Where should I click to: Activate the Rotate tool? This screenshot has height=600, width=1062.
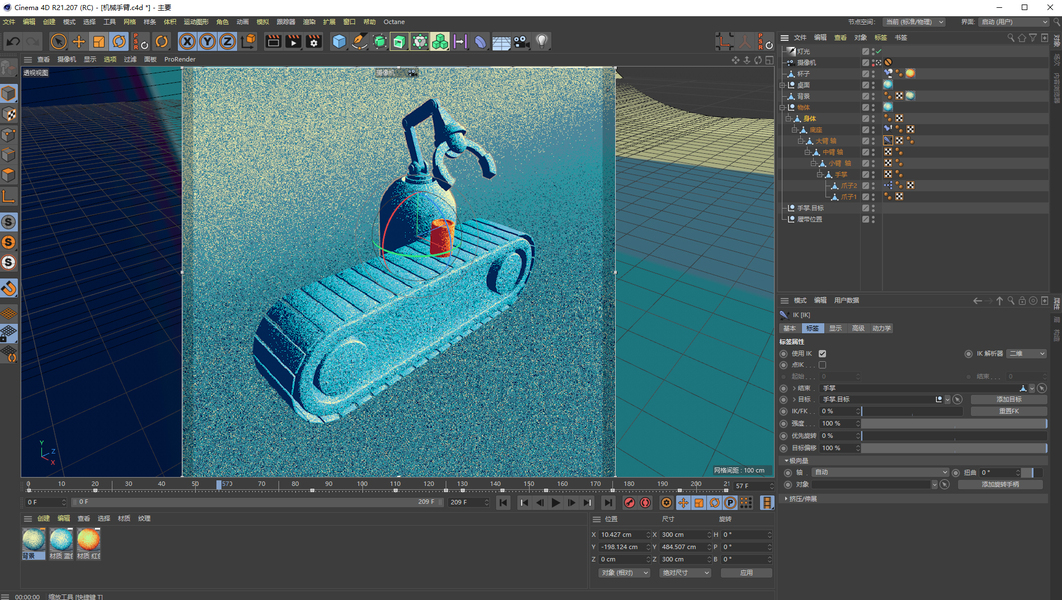click(x=119, y=41)
